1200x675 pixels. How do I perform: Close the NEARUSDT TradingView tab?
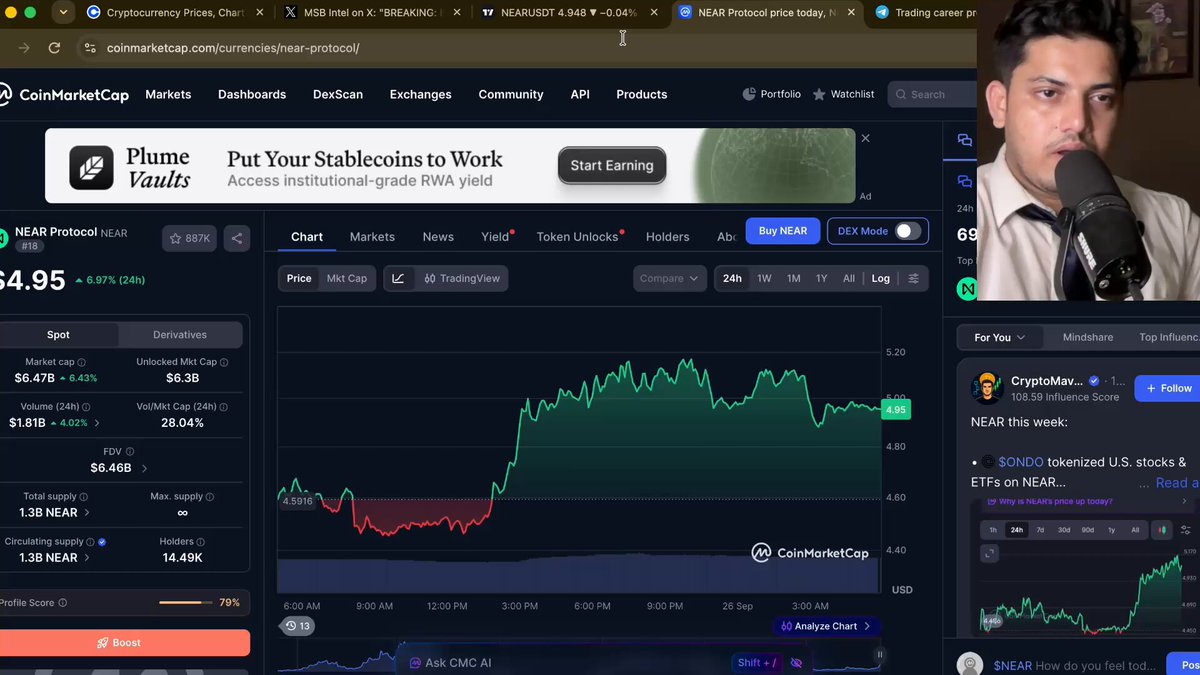point(654,13)
